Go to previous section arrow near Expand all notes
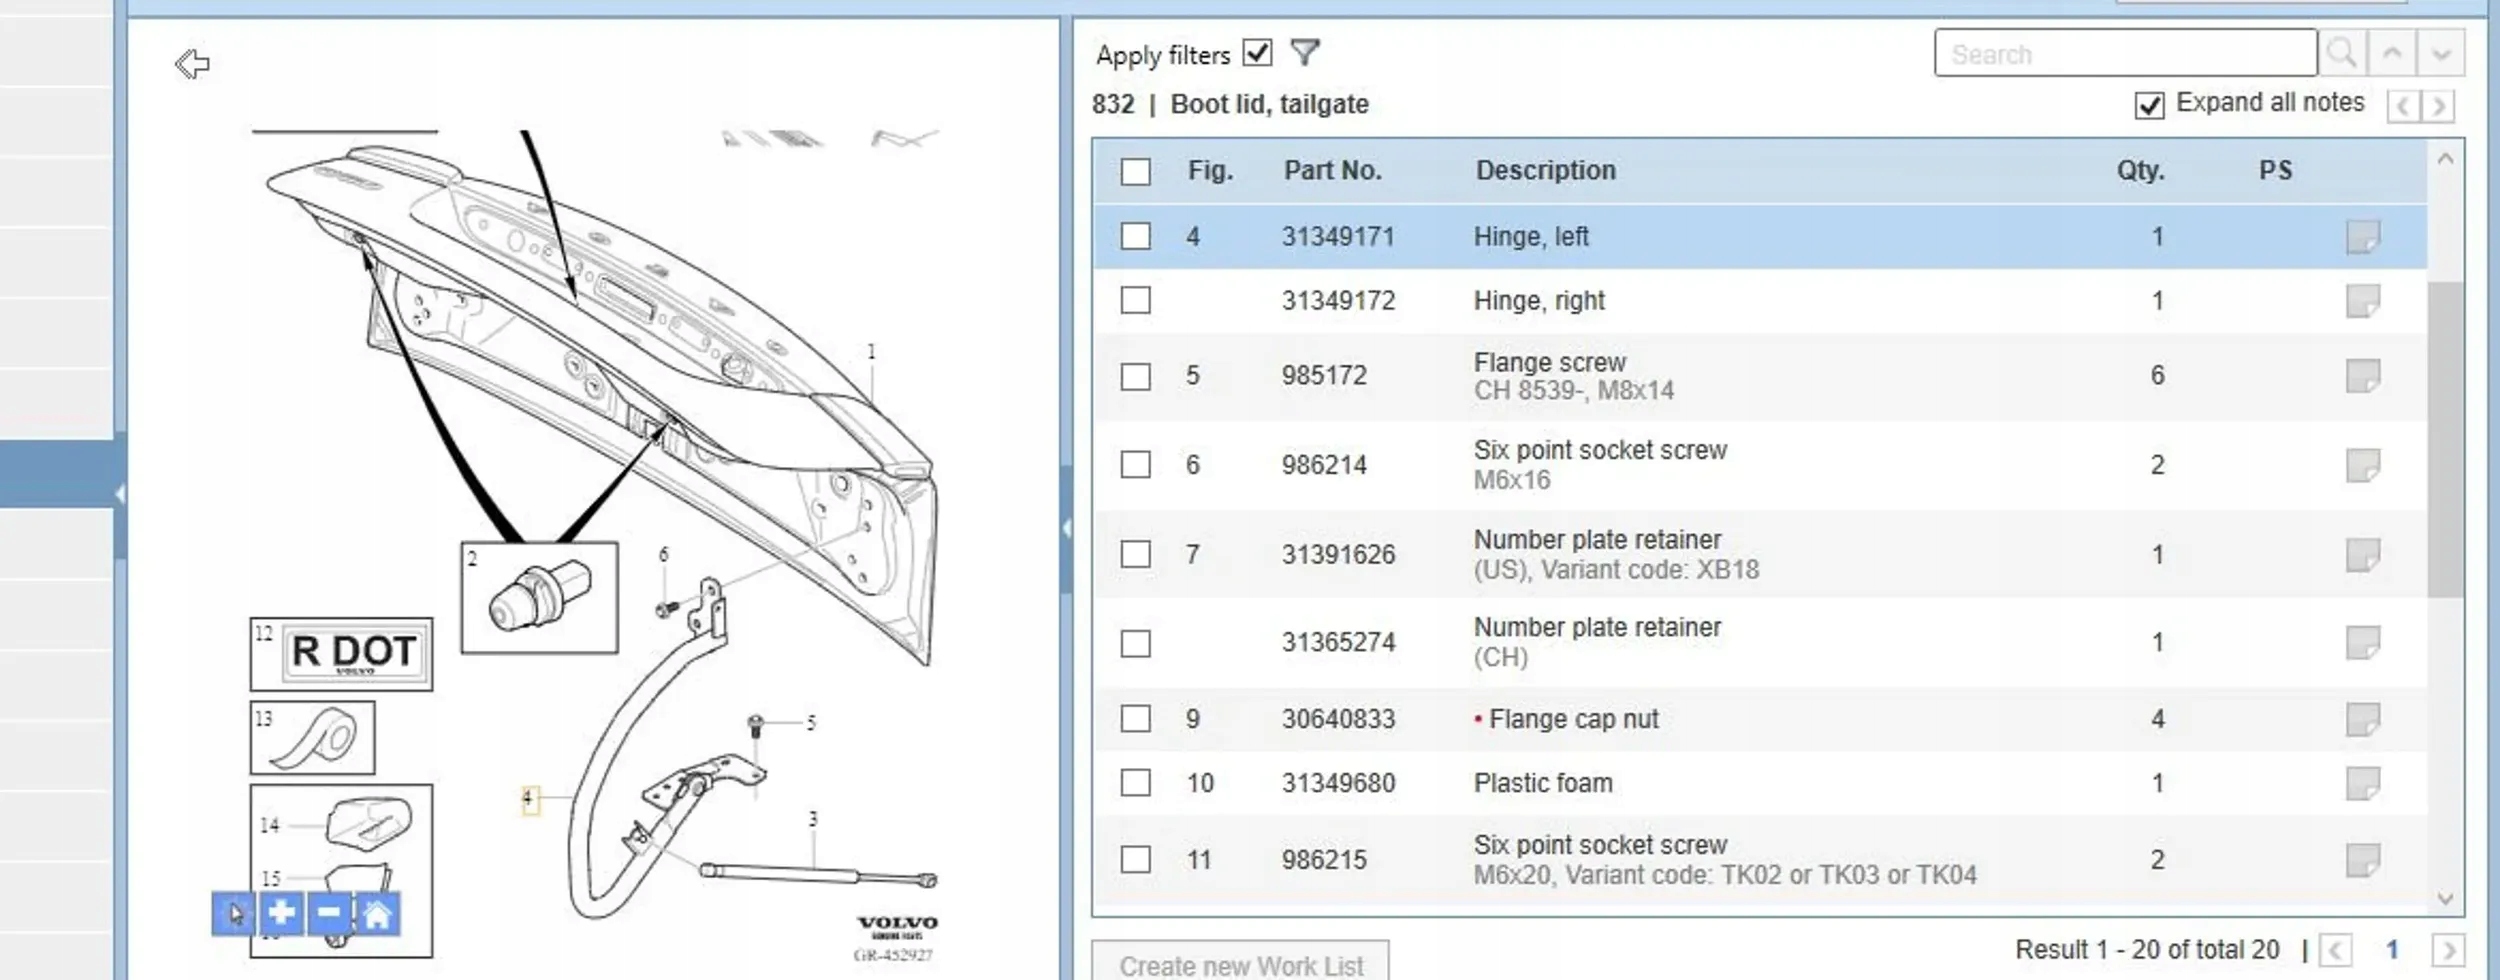 [x=2403, y=105]
